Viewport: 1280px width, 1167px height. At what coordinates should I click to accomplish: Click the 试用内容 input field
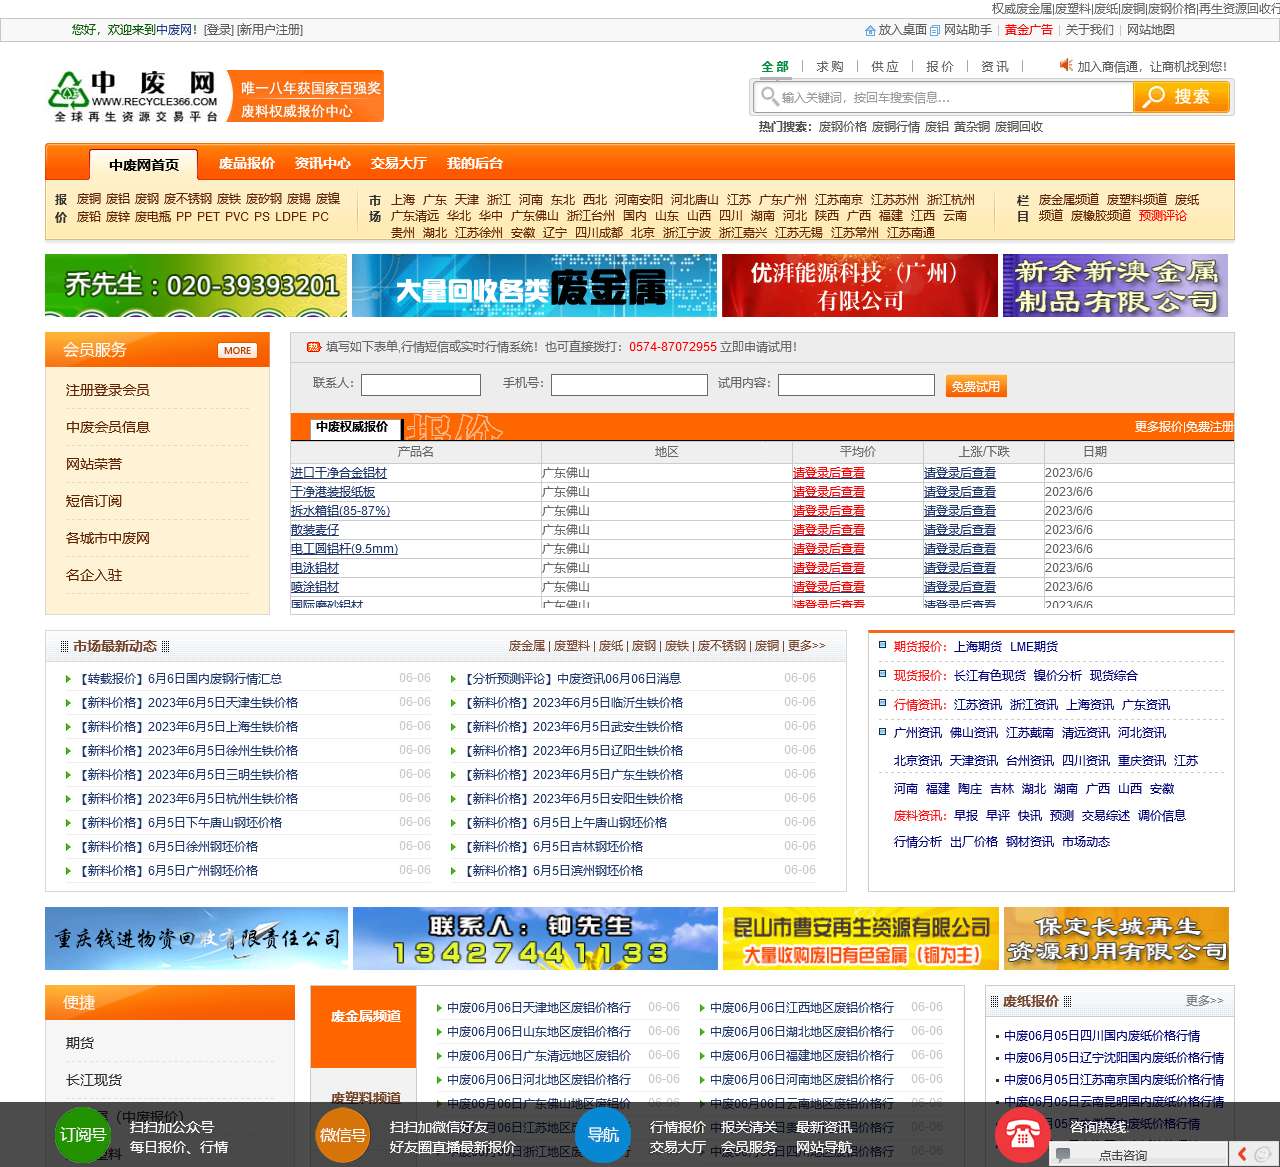coord(856,385)
